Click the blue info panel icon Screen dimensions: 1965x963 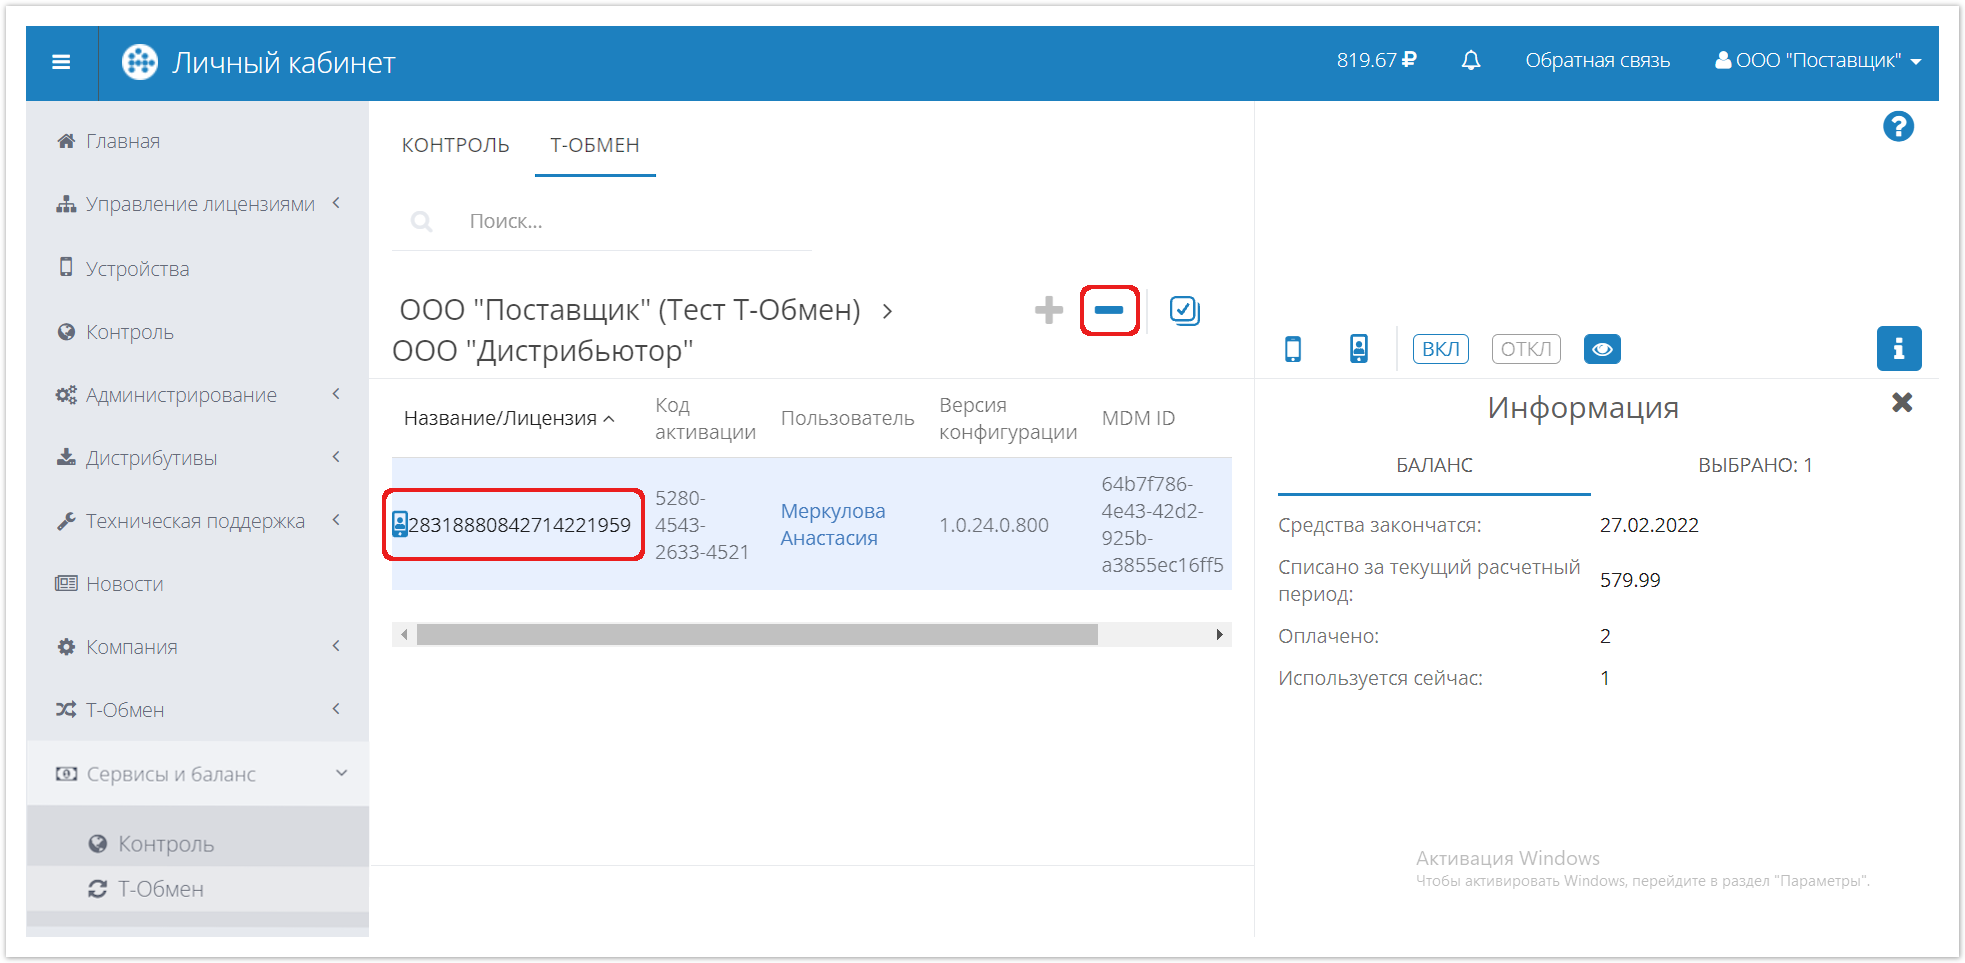pos(1898,349)
